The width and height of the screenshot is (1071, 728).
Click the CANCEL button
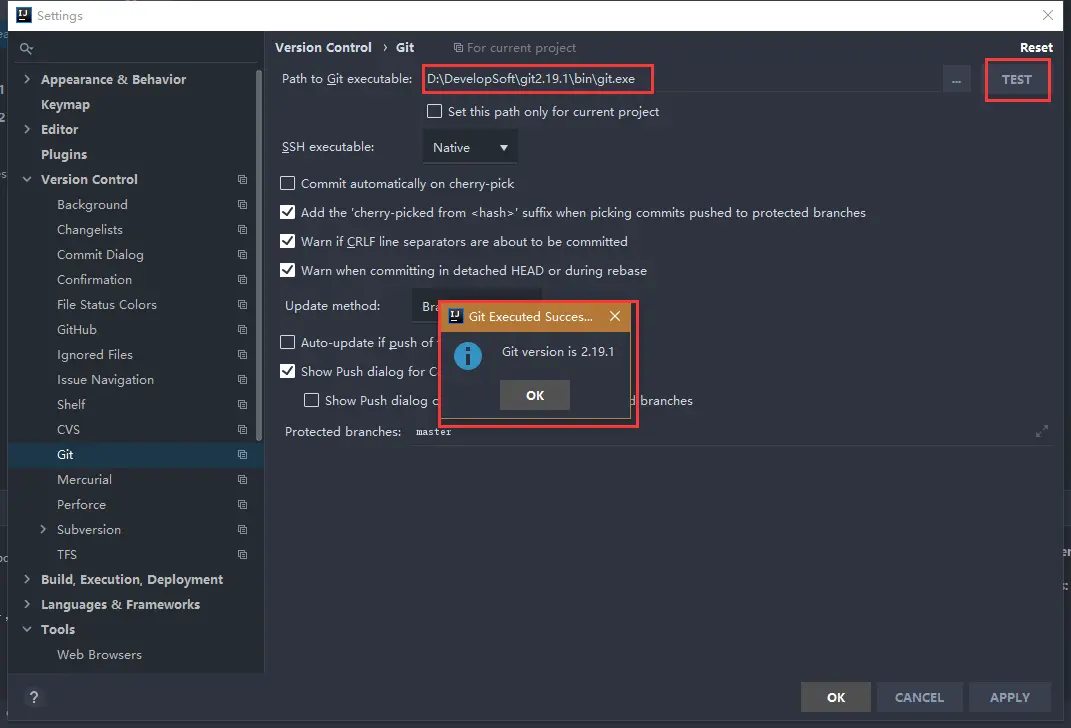(x=919, y=697)
